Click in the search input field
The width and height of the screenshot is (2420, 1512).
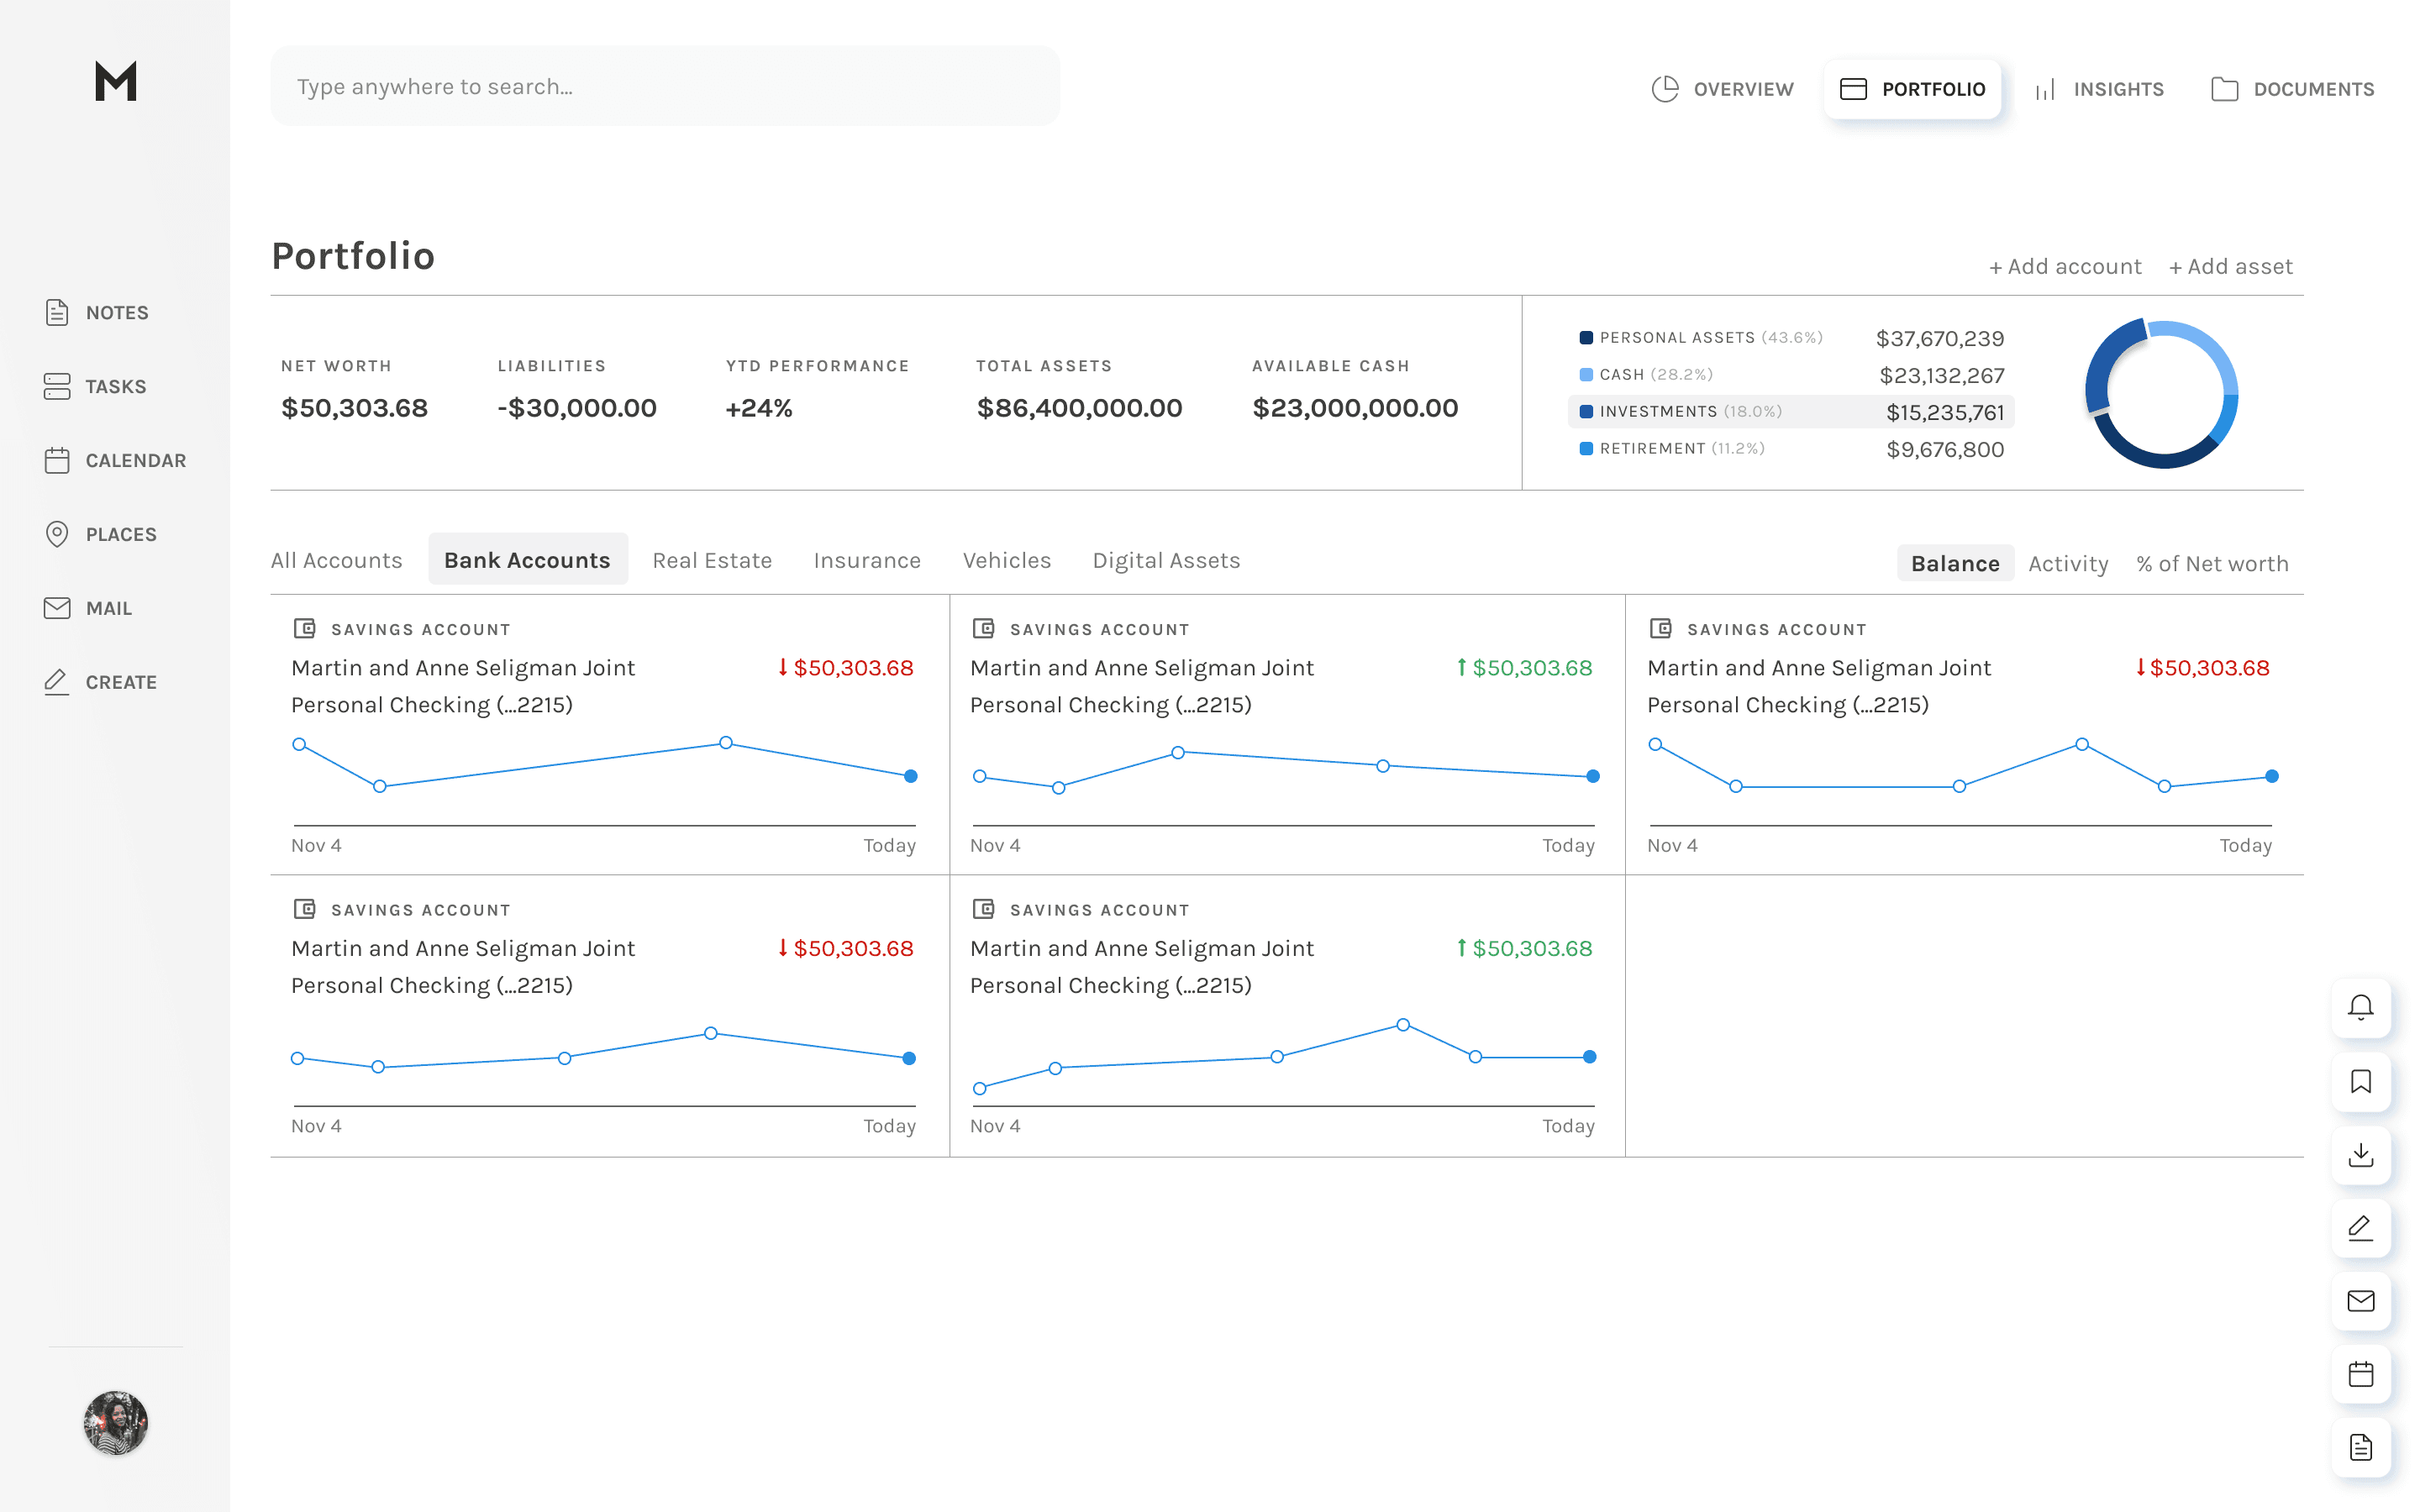665,87
